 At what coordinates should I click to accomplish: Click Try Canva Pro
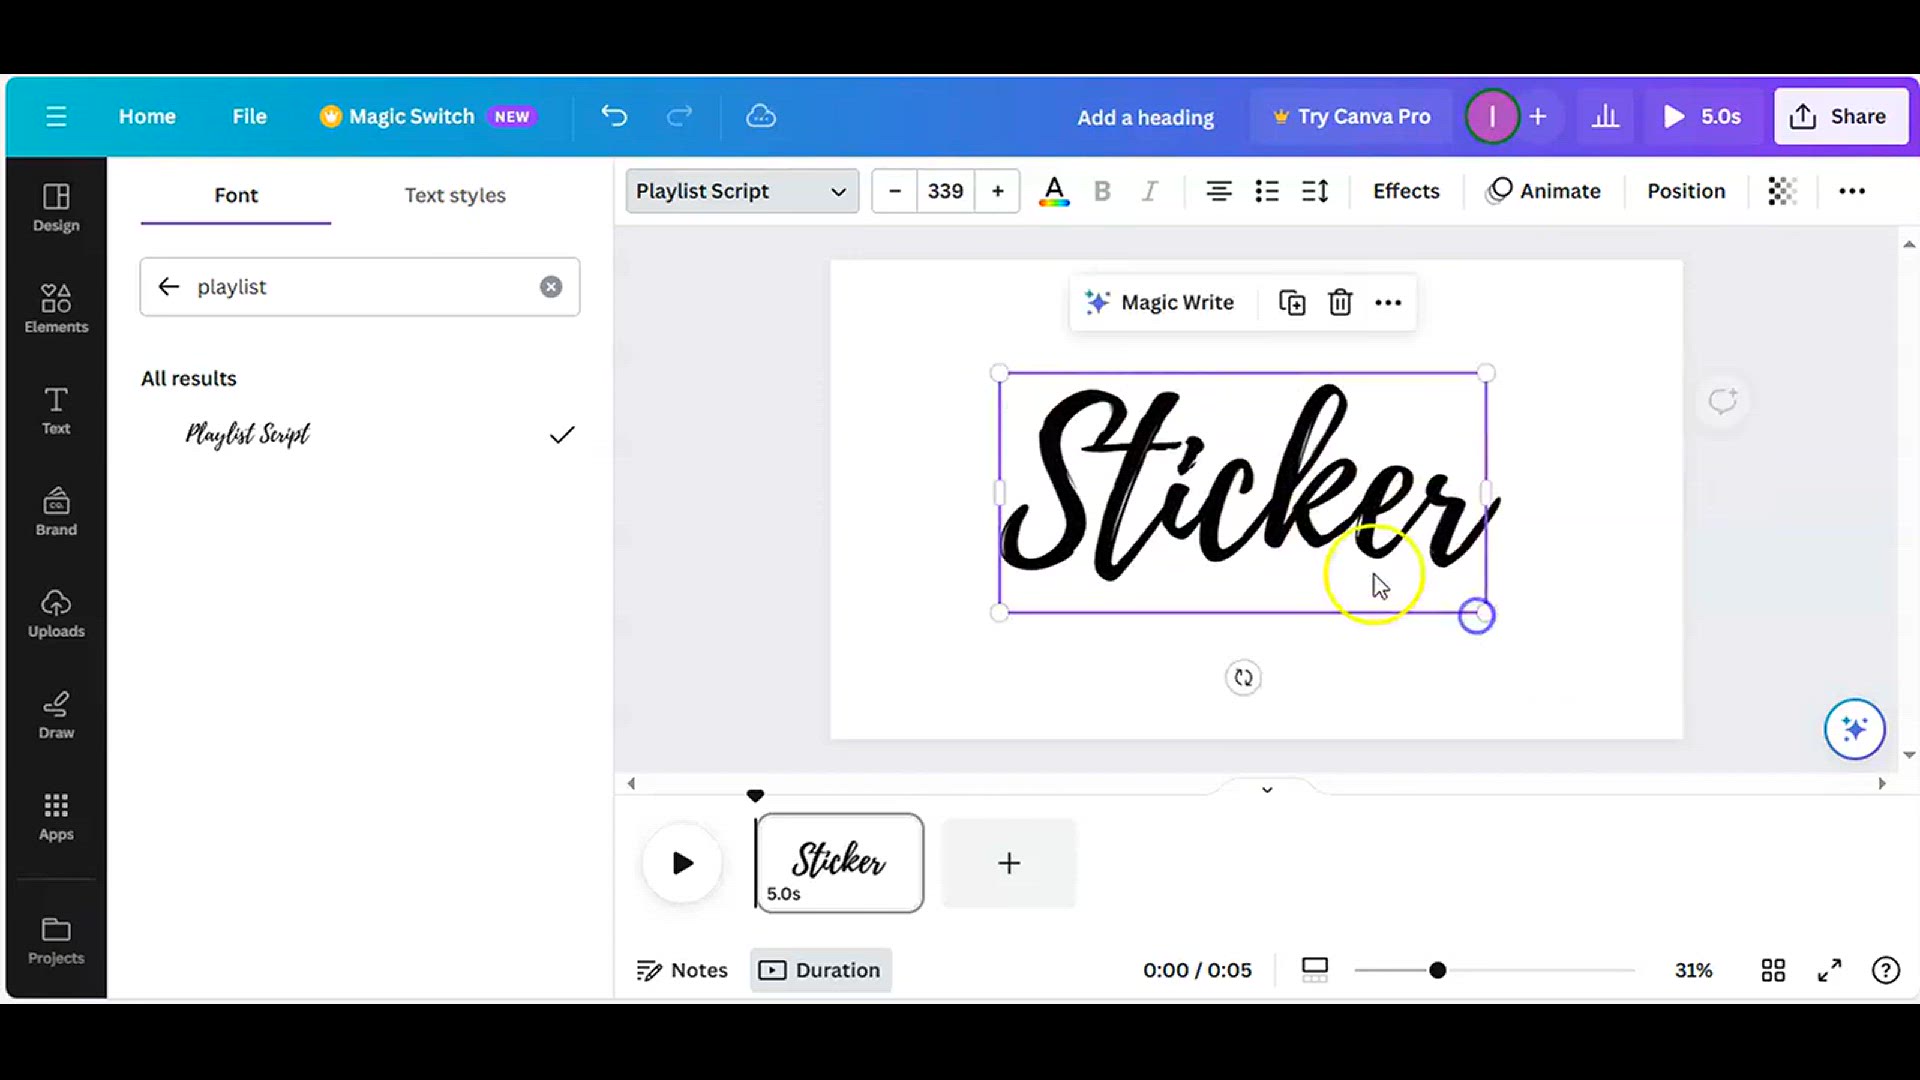point(1352,117)
